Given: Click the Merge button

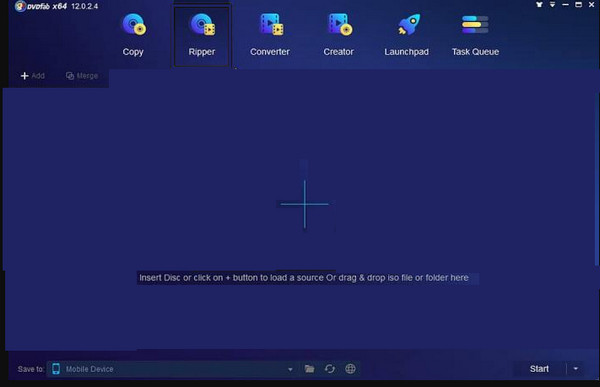Looking at the screenshot, I should click(x=82, y=76).
